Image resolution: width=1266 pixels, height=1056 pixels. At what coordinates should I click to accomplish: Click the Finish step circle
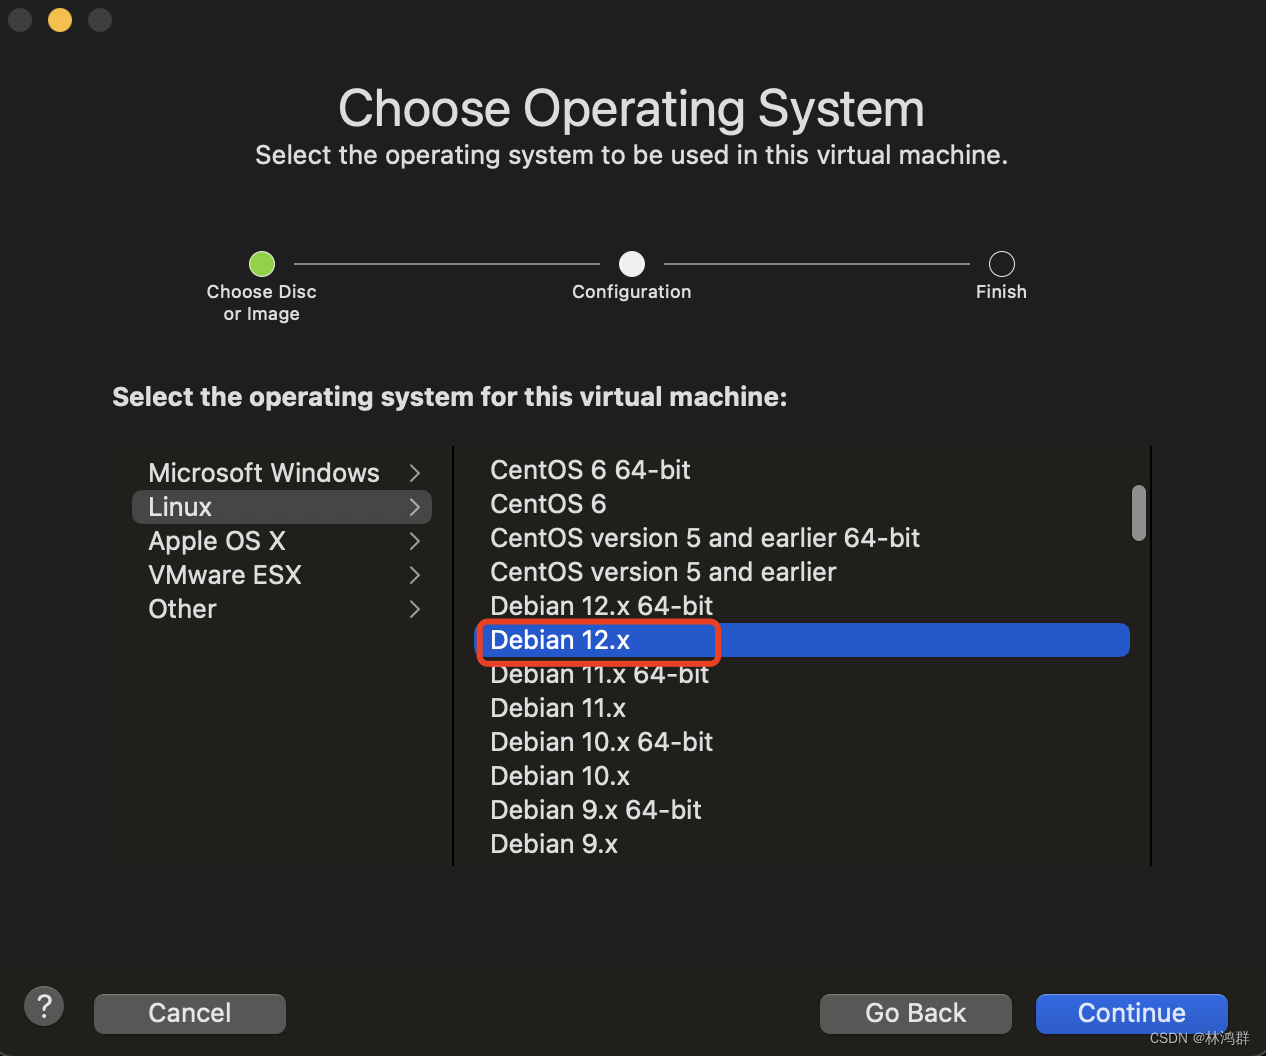1001,264
